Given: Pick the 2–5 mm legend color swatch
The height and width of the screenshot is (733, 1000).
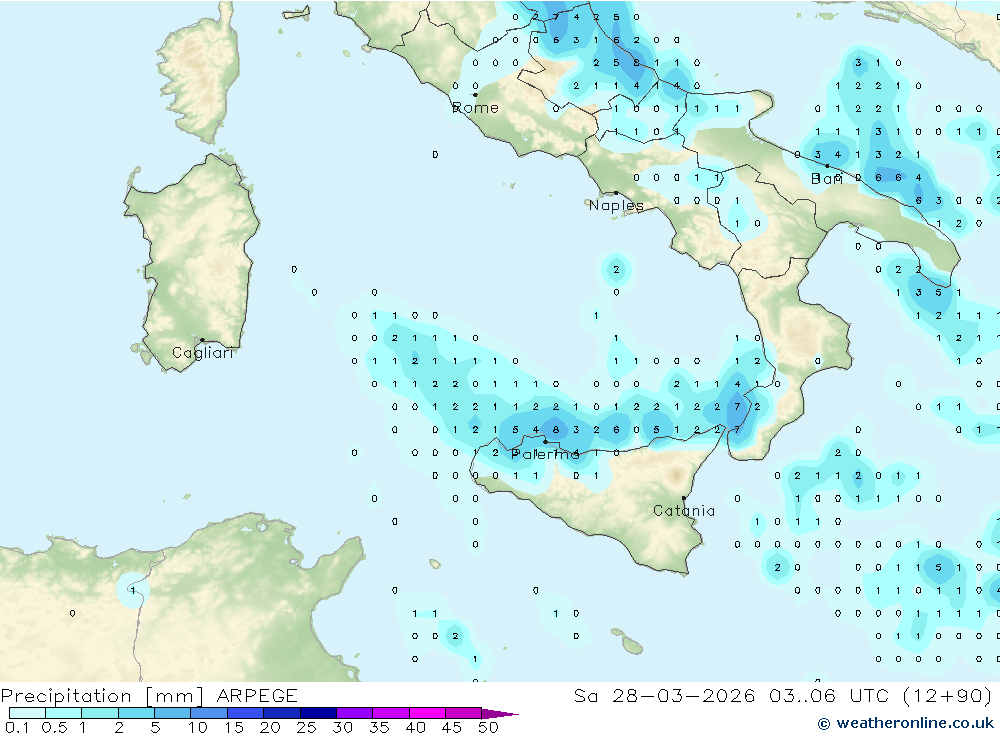Looking at the screenshot, I should 136,713.
